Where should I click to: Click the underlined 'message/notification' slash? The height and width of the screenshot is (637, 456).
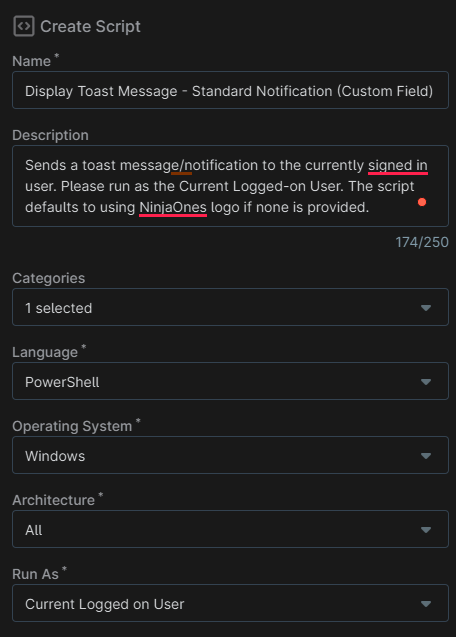[x=181, y=166]
